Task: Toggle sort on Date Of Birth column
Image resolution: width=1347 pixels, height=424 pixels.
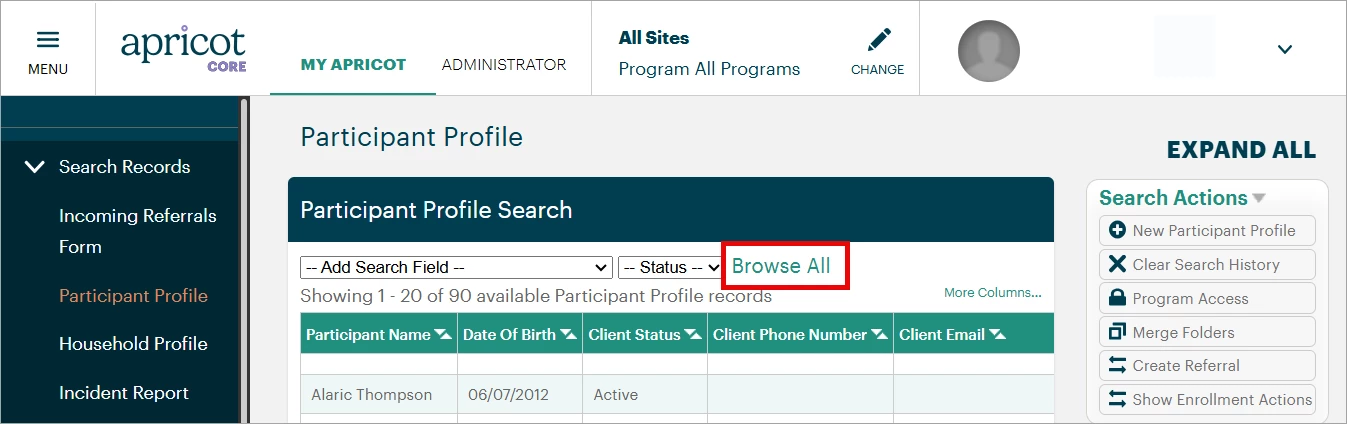Action: (x=568, y=335)
